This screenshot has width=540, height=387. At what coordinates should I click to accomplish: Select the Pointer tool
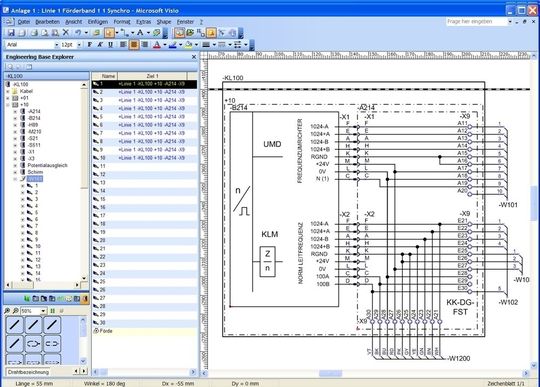pos(109,33)
